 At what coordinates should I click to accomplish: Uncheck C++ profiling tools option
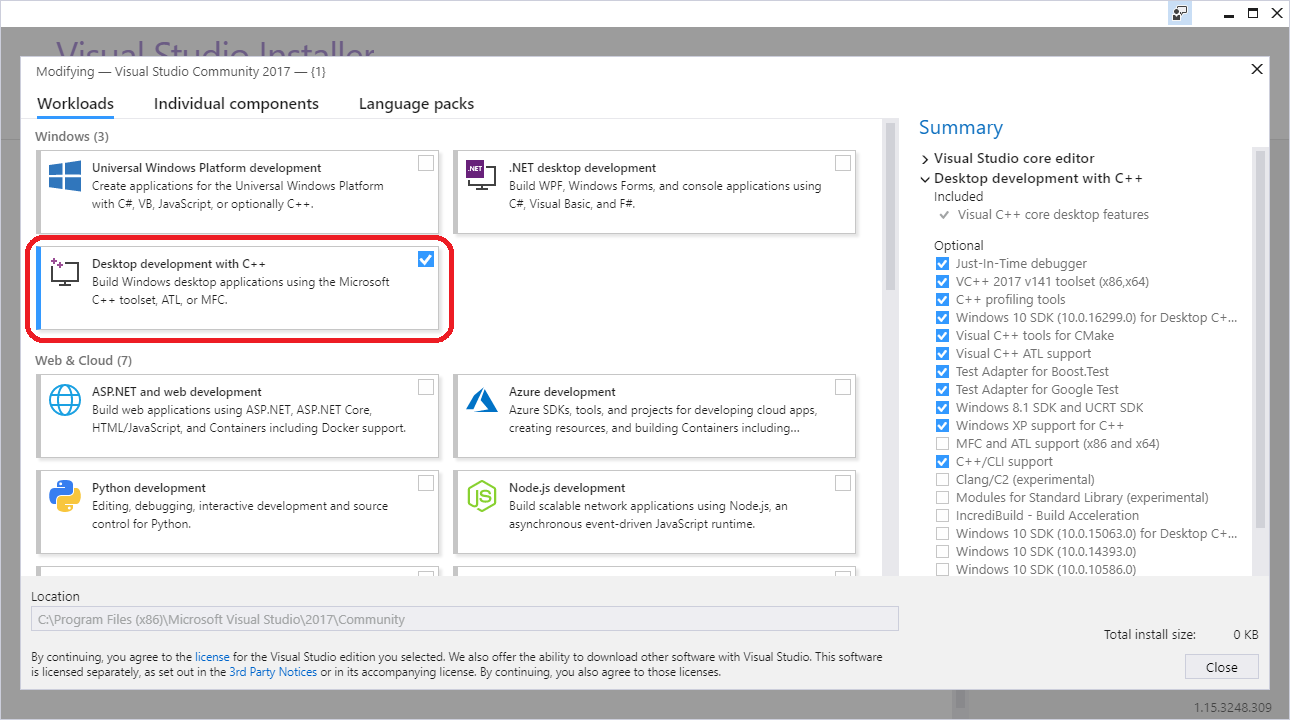tap(942, 300)
